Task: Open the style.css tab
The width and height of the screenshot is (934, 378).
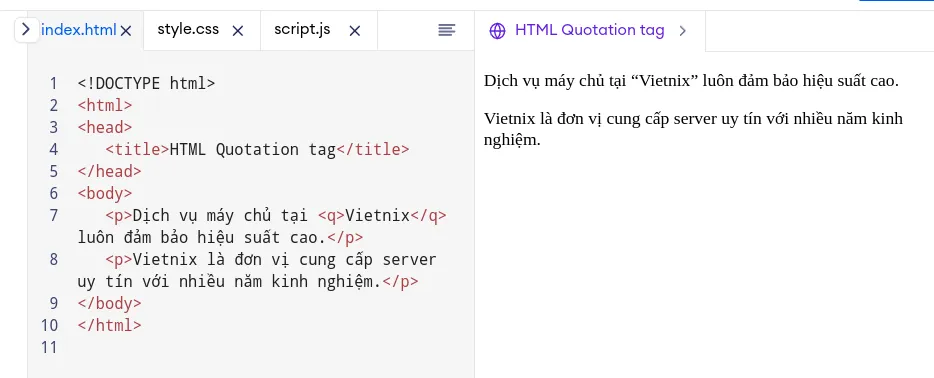Action: click(x=188, y=29)
